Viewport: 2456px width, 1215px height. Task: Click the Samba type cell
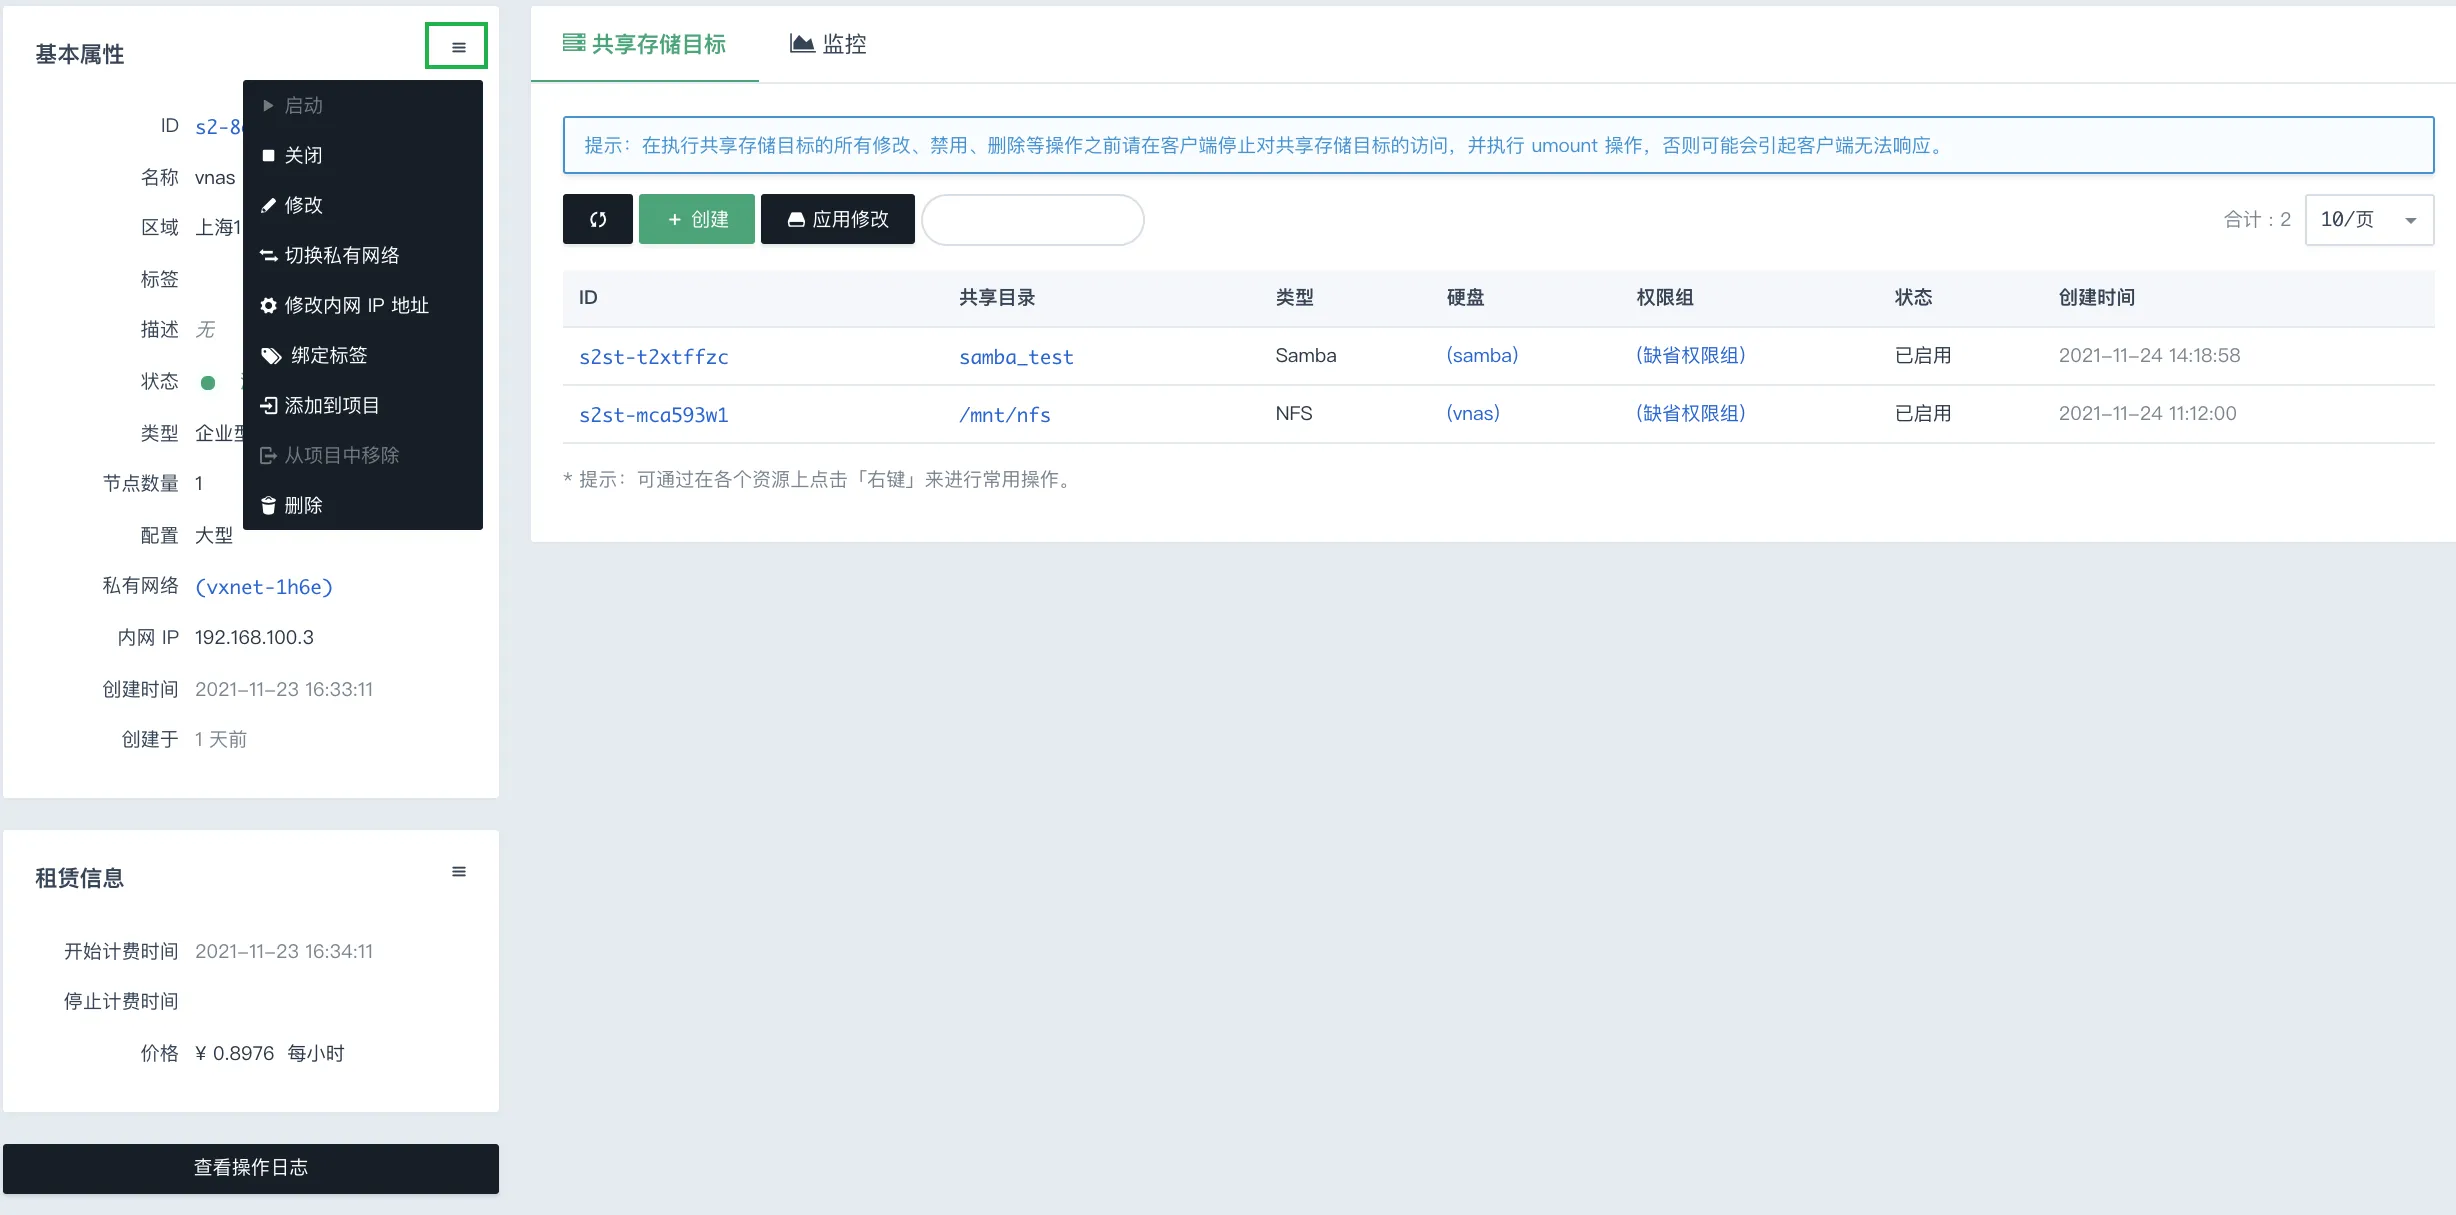point(1305,355)
